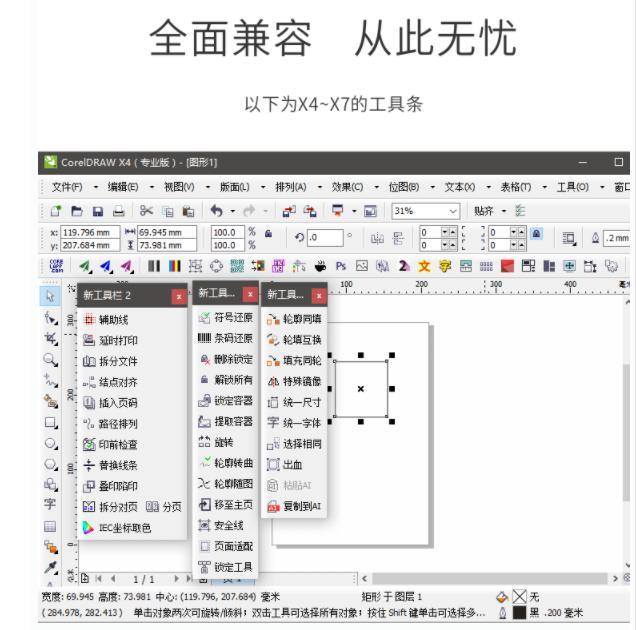Screen dimensions: 636x630
Task: Click the 轮廓转曲 button
Action: pos(226,463)
